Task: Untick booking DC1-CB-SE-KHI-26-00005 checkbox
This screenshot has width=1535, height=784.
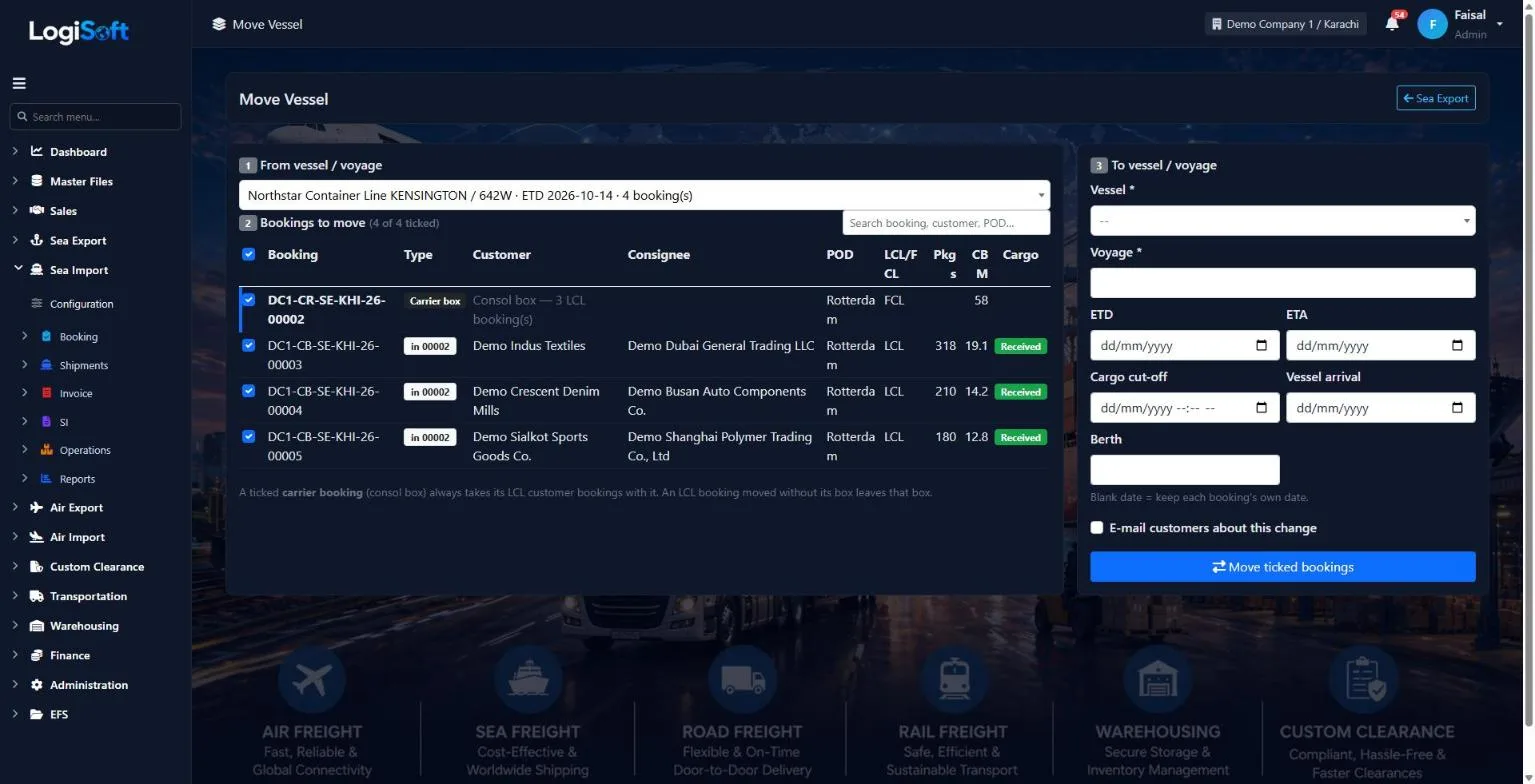Action: tap(249, 436)
